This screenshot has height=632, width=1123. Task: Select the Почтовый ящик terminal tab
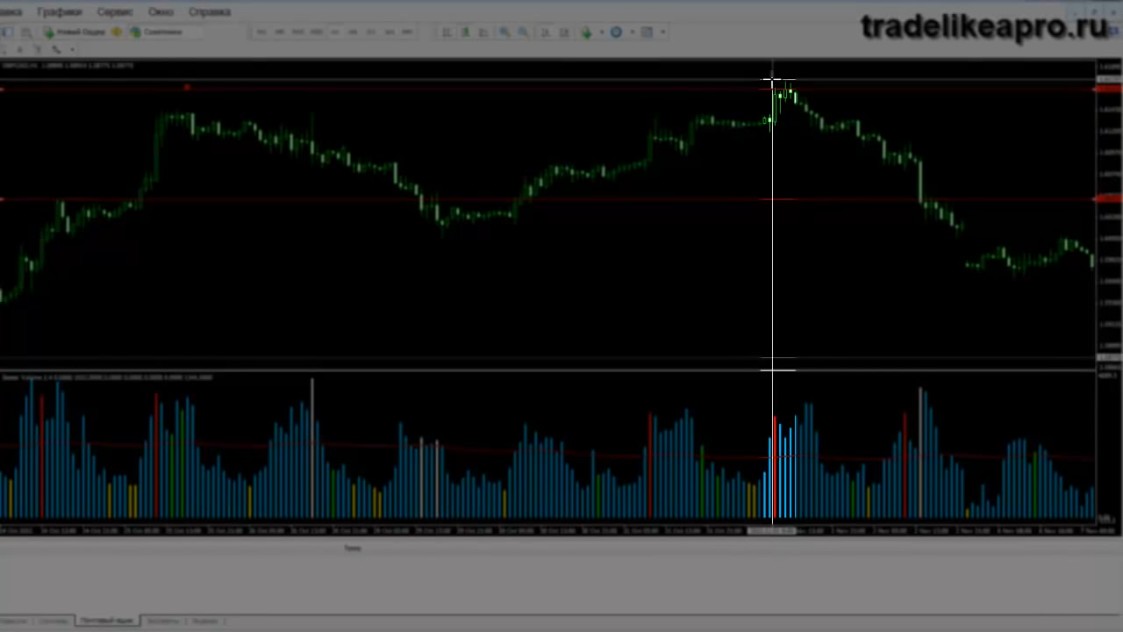[x=107, y=621]
